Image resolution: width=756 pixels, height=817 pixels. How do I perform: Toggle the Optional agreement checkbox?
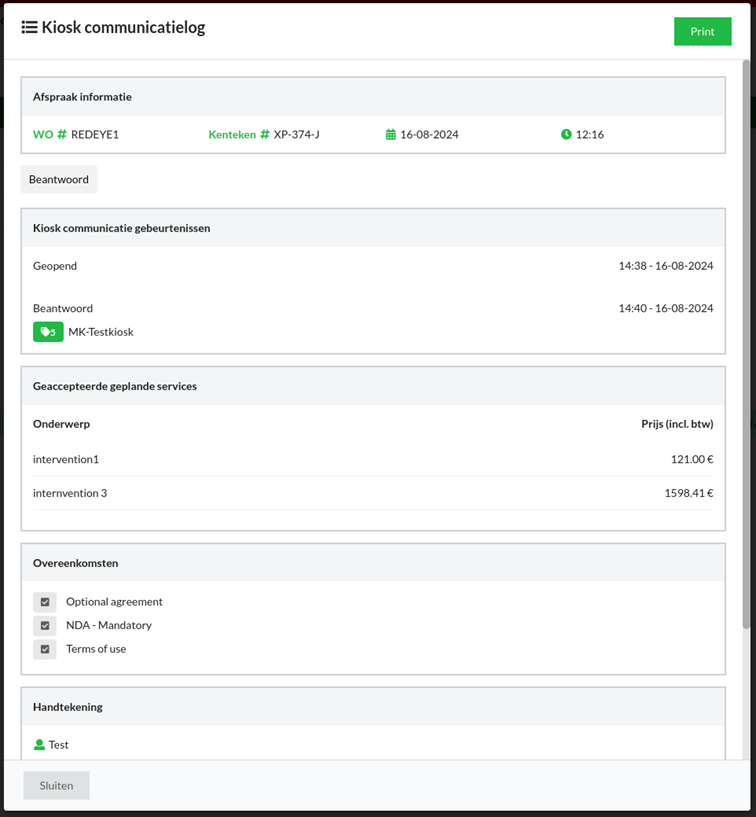45,602
